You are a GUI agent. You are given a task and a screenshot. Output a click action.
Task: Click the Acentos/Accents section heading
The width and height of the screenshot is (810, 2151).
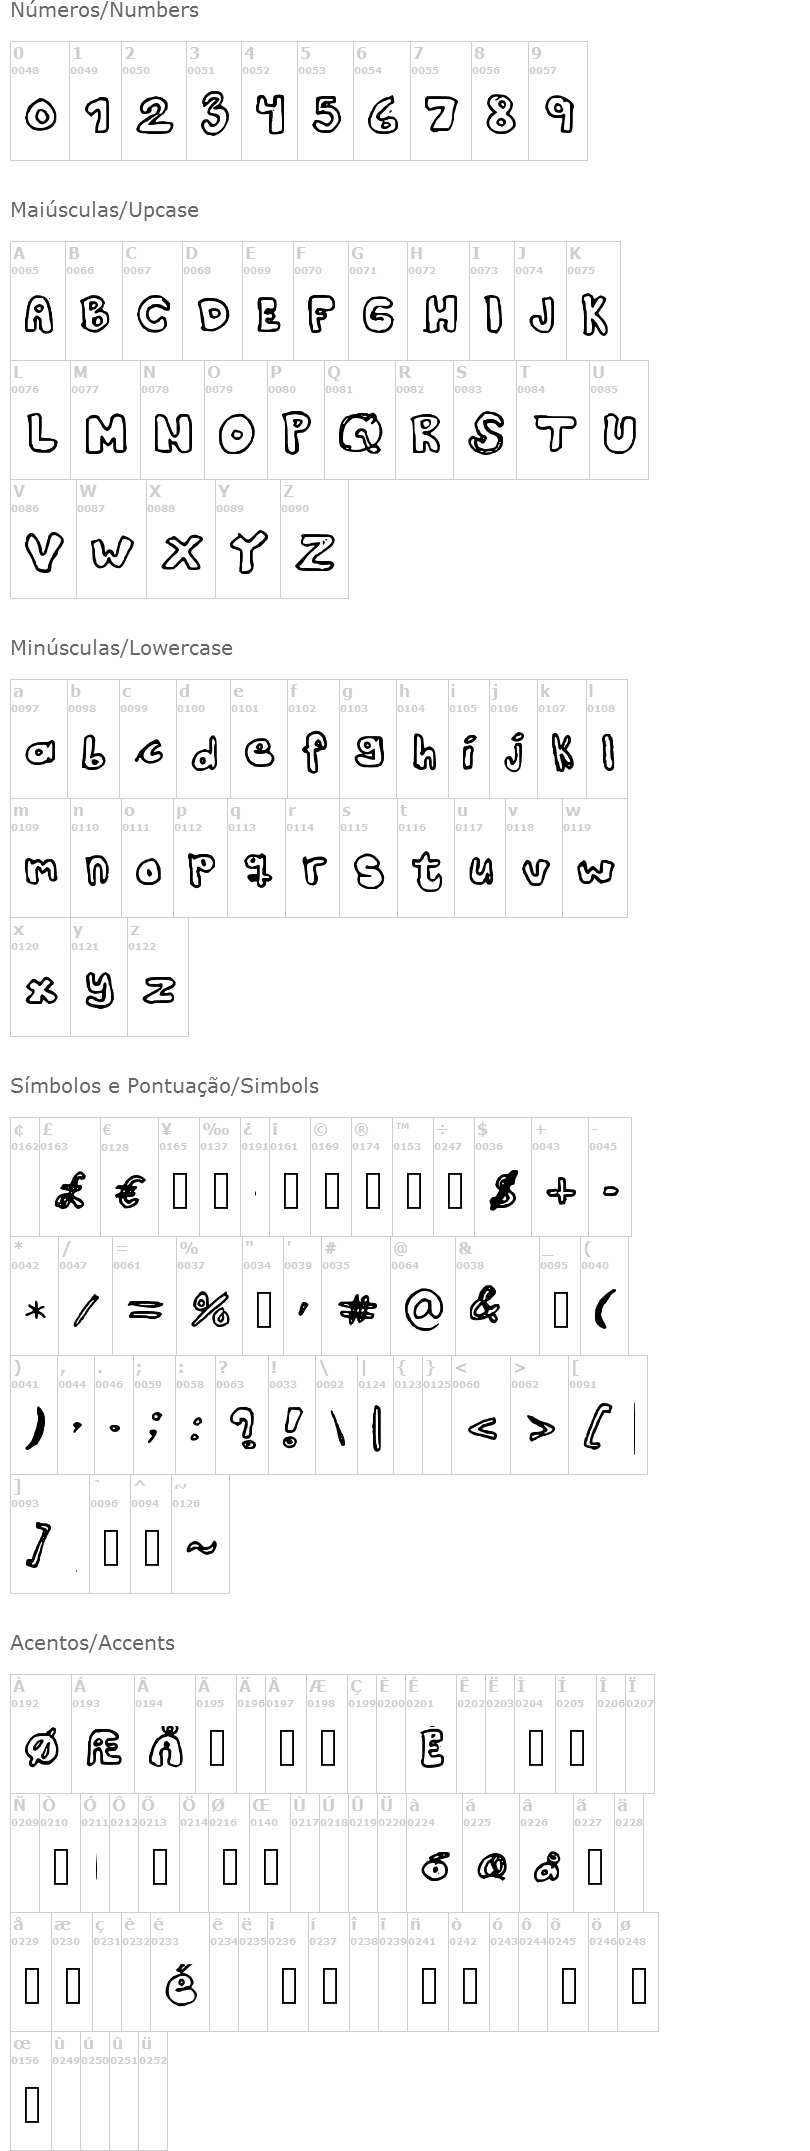tap(93, 1643)
